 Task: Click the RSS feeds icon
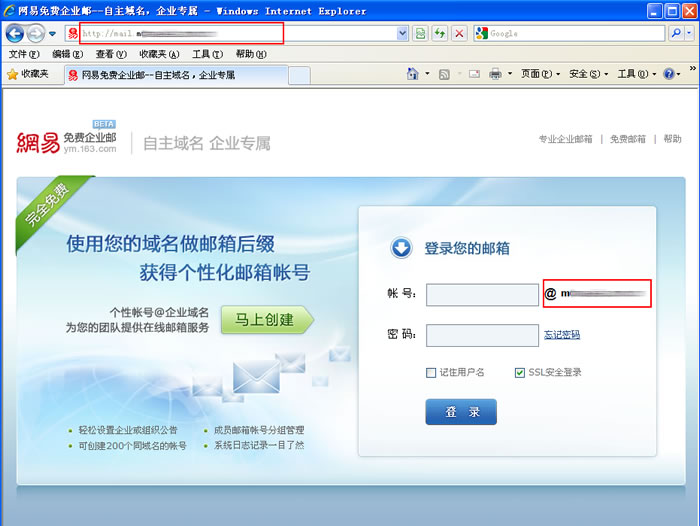click(x=444, y=74)
